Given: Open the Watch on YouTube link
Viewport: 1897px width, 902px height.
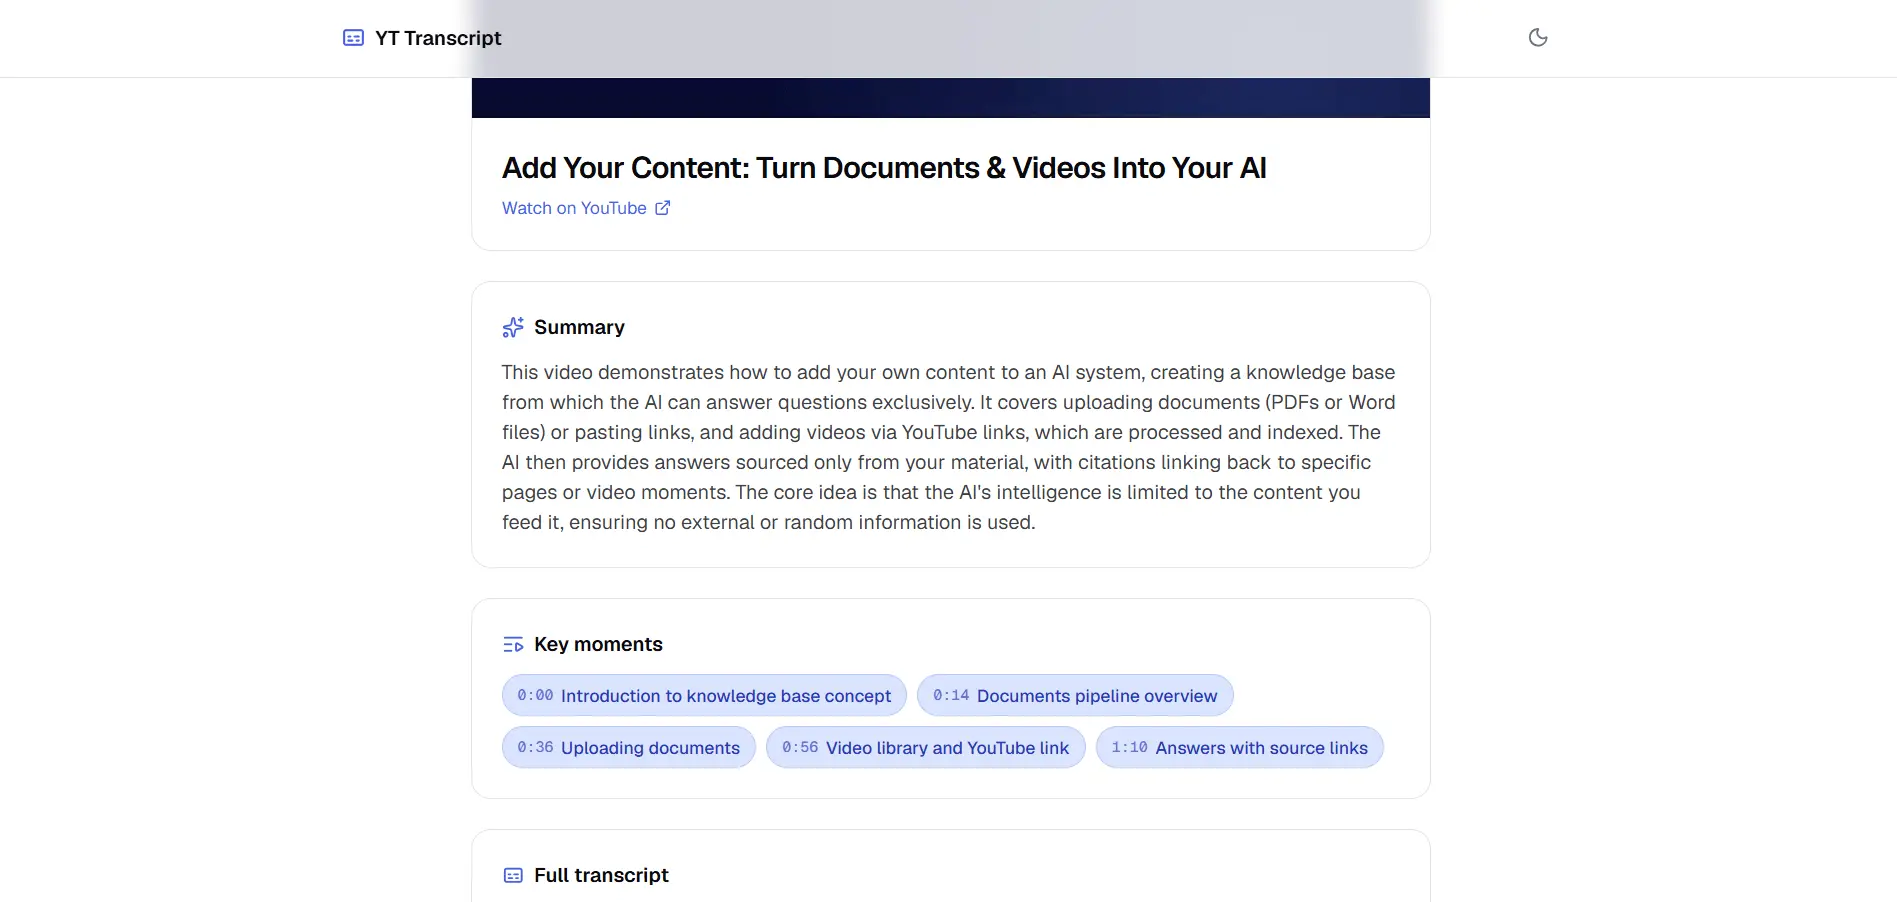Looking at the screenshot, I should tap(586, 208).
